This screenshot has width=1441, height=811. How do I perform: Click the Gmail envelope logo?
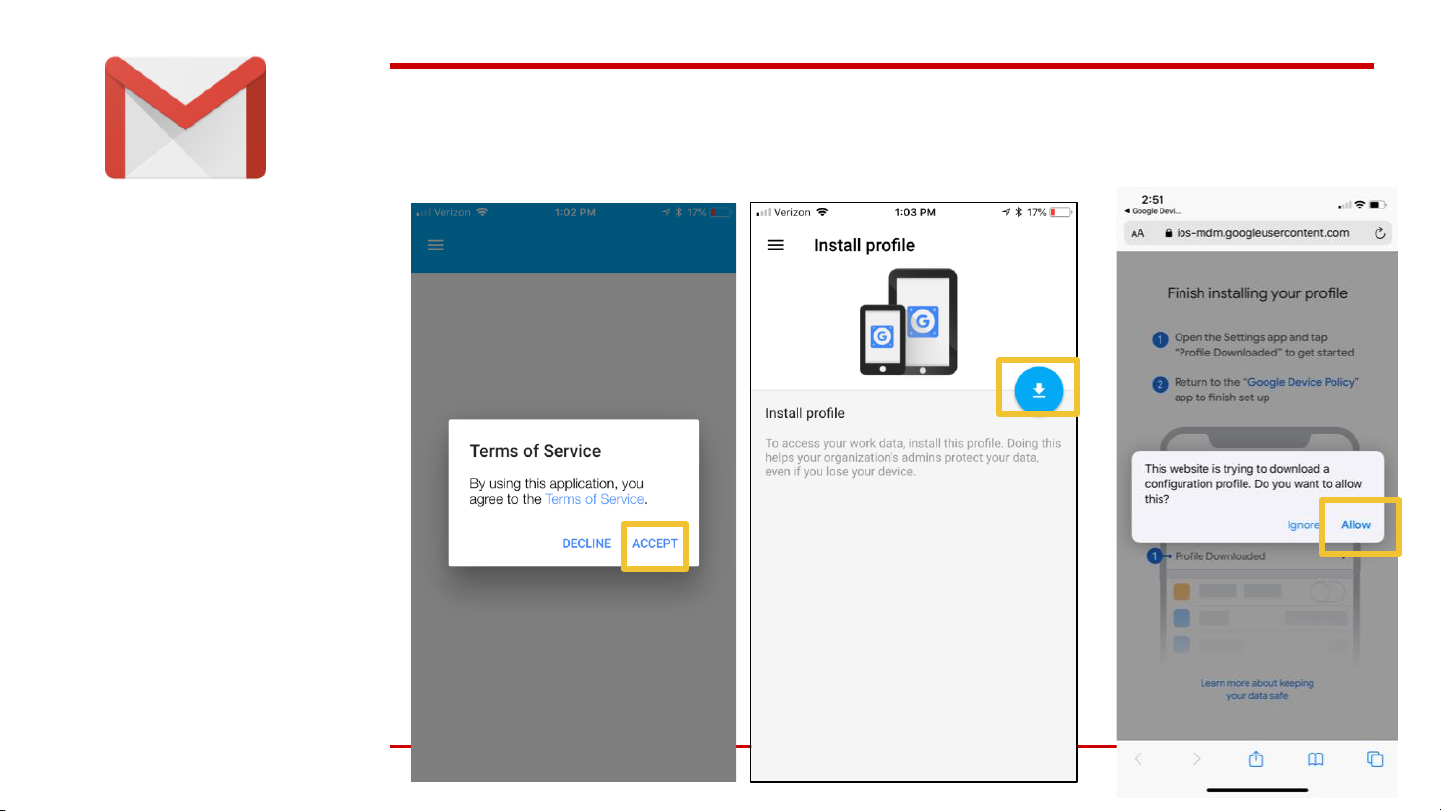(x=185, y=118)
